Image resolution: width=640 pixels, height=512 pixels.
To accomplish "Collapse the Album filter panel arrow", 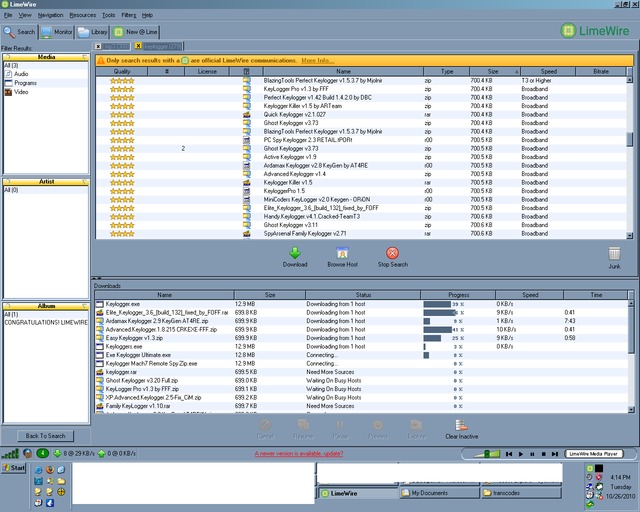I will pyautogui.click(x=84, y=306).
